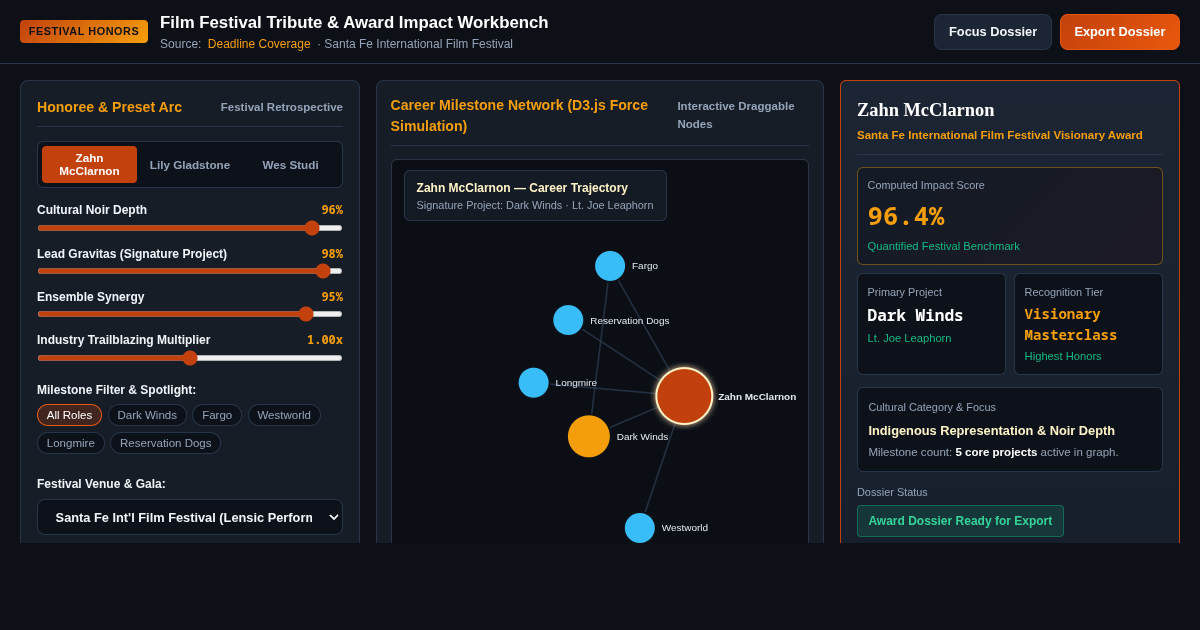Toggle the All Roles filter chip

click(69, 415)
